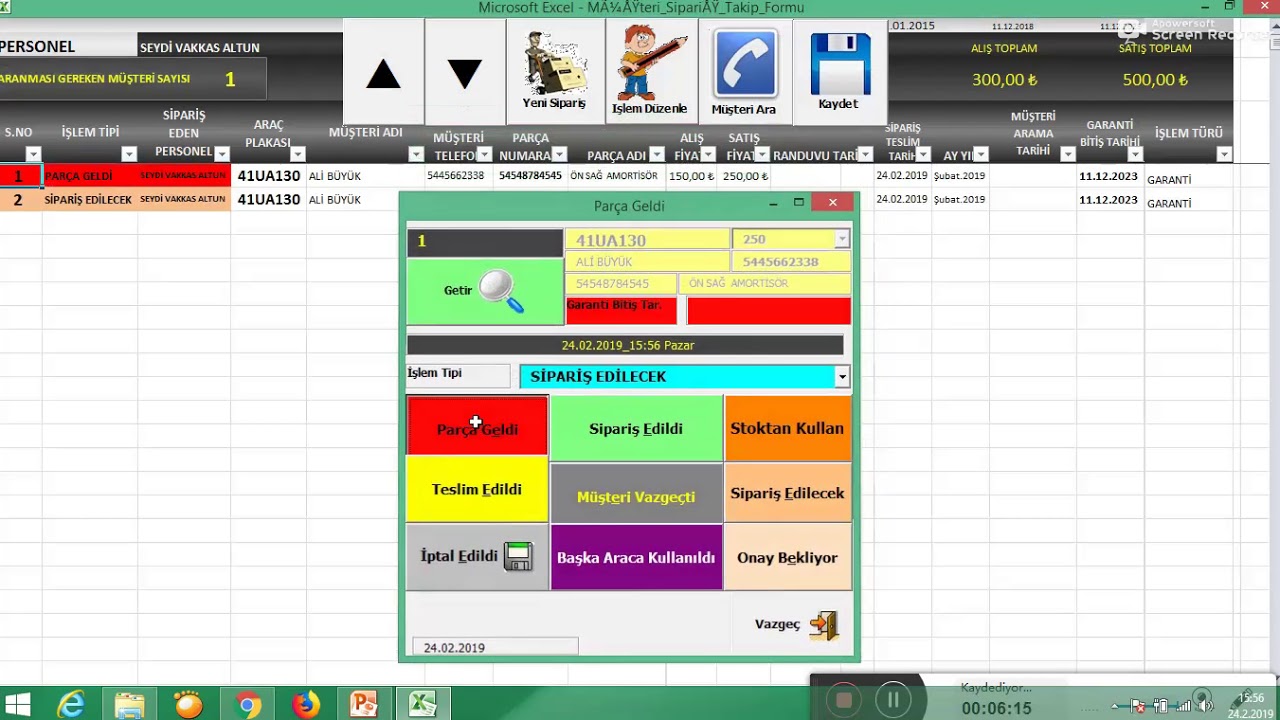
Task: Click the İşlem Düzenle edit icon
Action: click(x=650, y=71)
